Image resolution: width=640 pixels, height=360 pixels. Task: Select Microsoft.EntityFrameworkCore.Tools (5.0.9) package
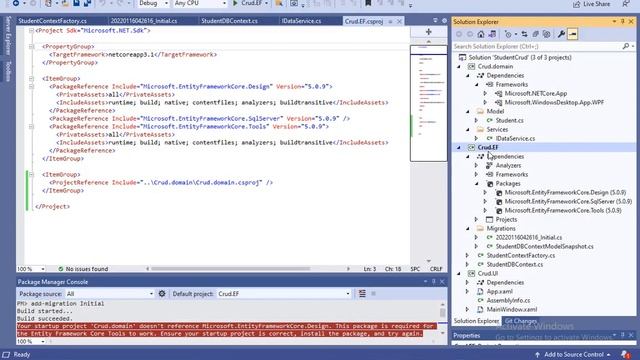click(x=563, y=211)
